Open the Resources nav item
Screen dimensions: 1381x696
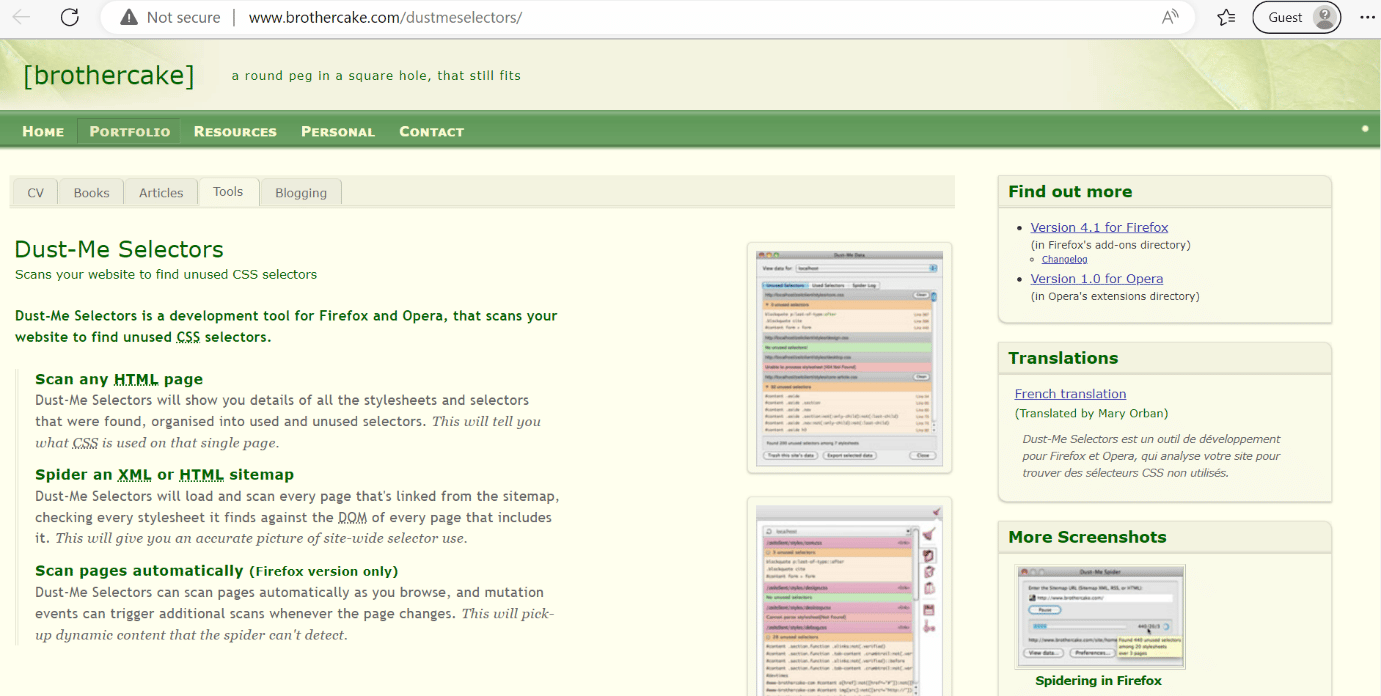[x=235, y=131]
